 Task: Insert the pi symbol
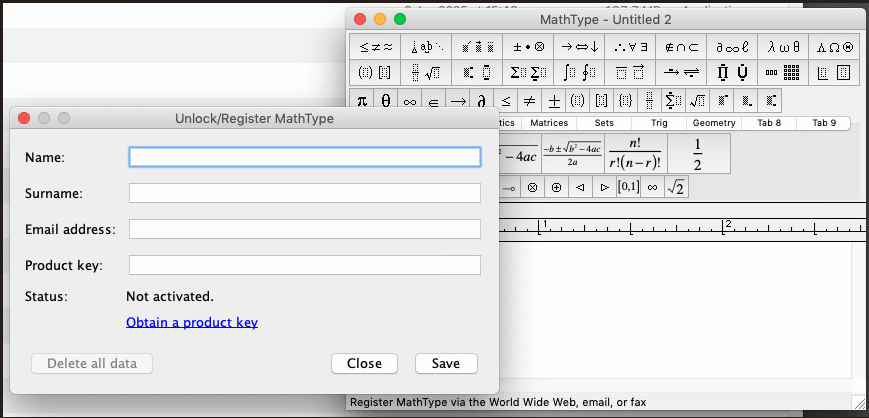362,101
